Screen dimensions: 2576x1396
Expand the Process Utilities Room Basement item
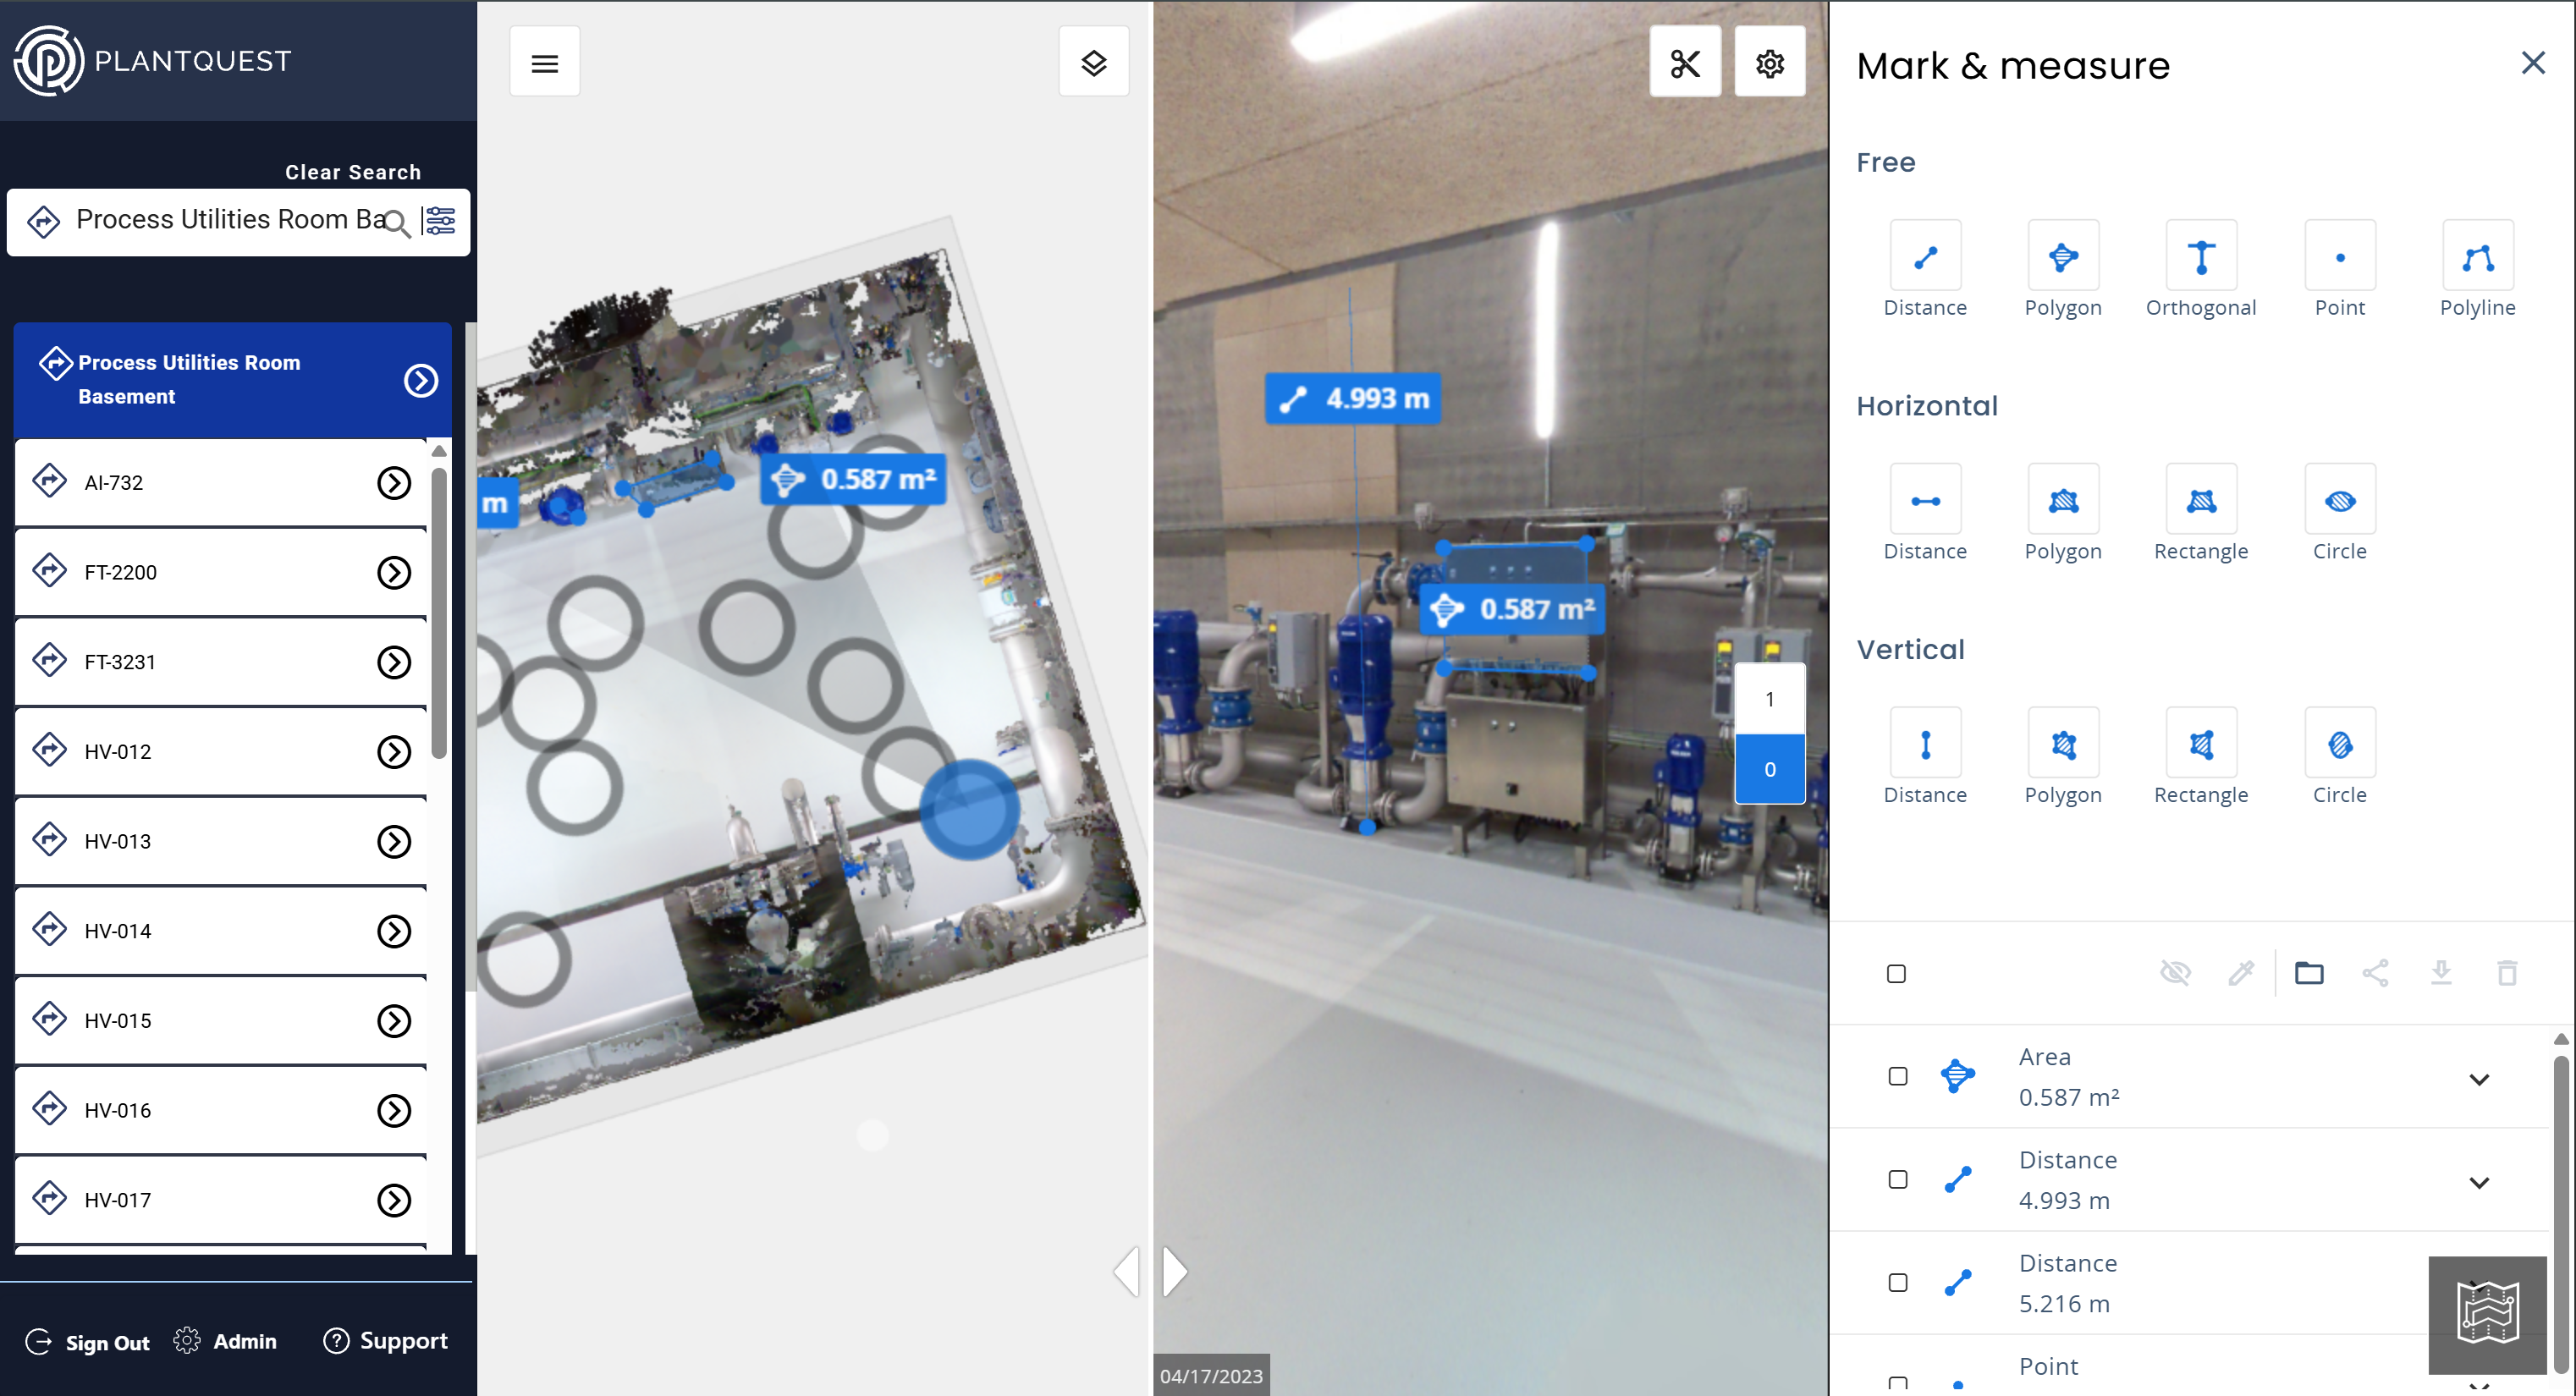click(421, 380)
